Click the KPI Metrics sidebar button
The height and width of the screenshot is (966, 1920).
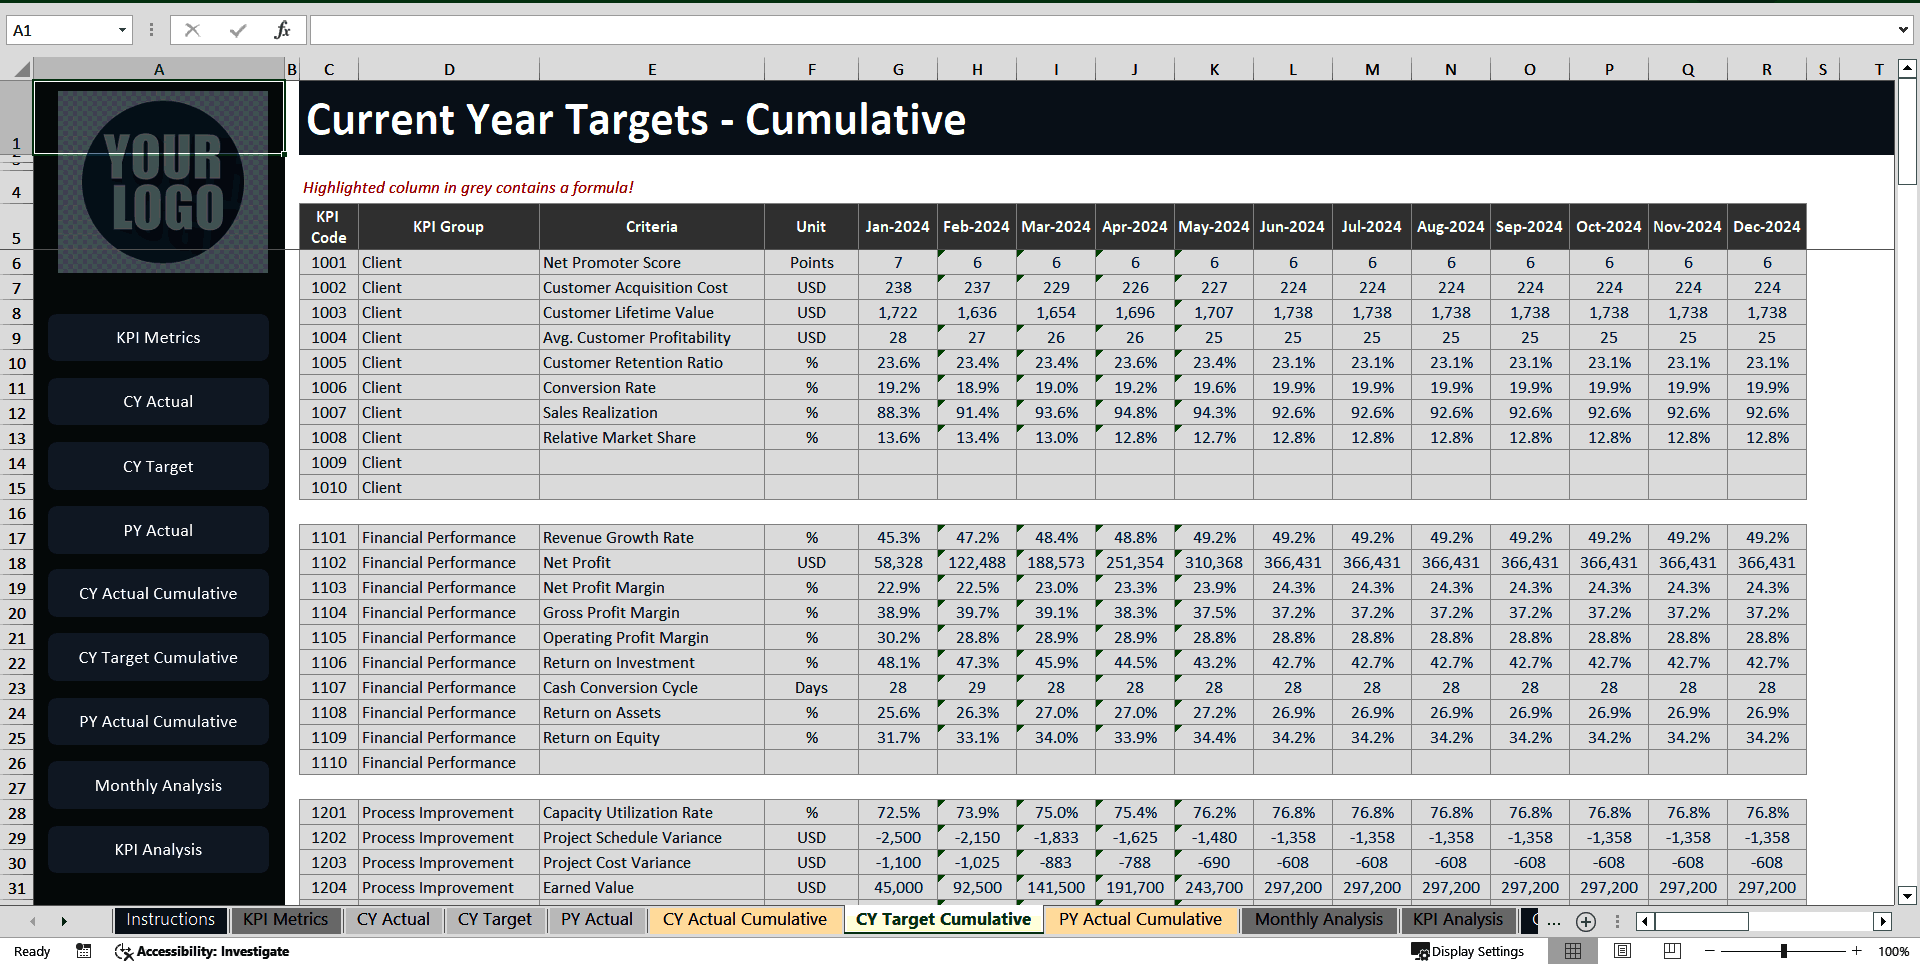tap(158, 338)
